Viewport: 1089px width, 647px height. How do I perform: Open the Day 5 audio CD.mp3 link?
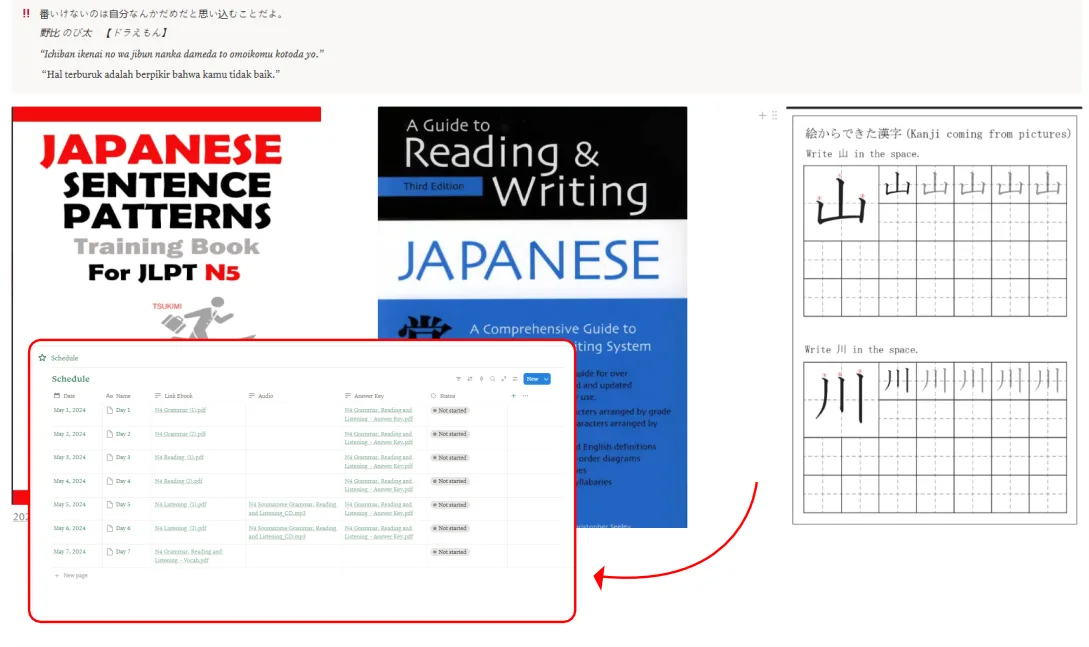click(x=292, y=509)
